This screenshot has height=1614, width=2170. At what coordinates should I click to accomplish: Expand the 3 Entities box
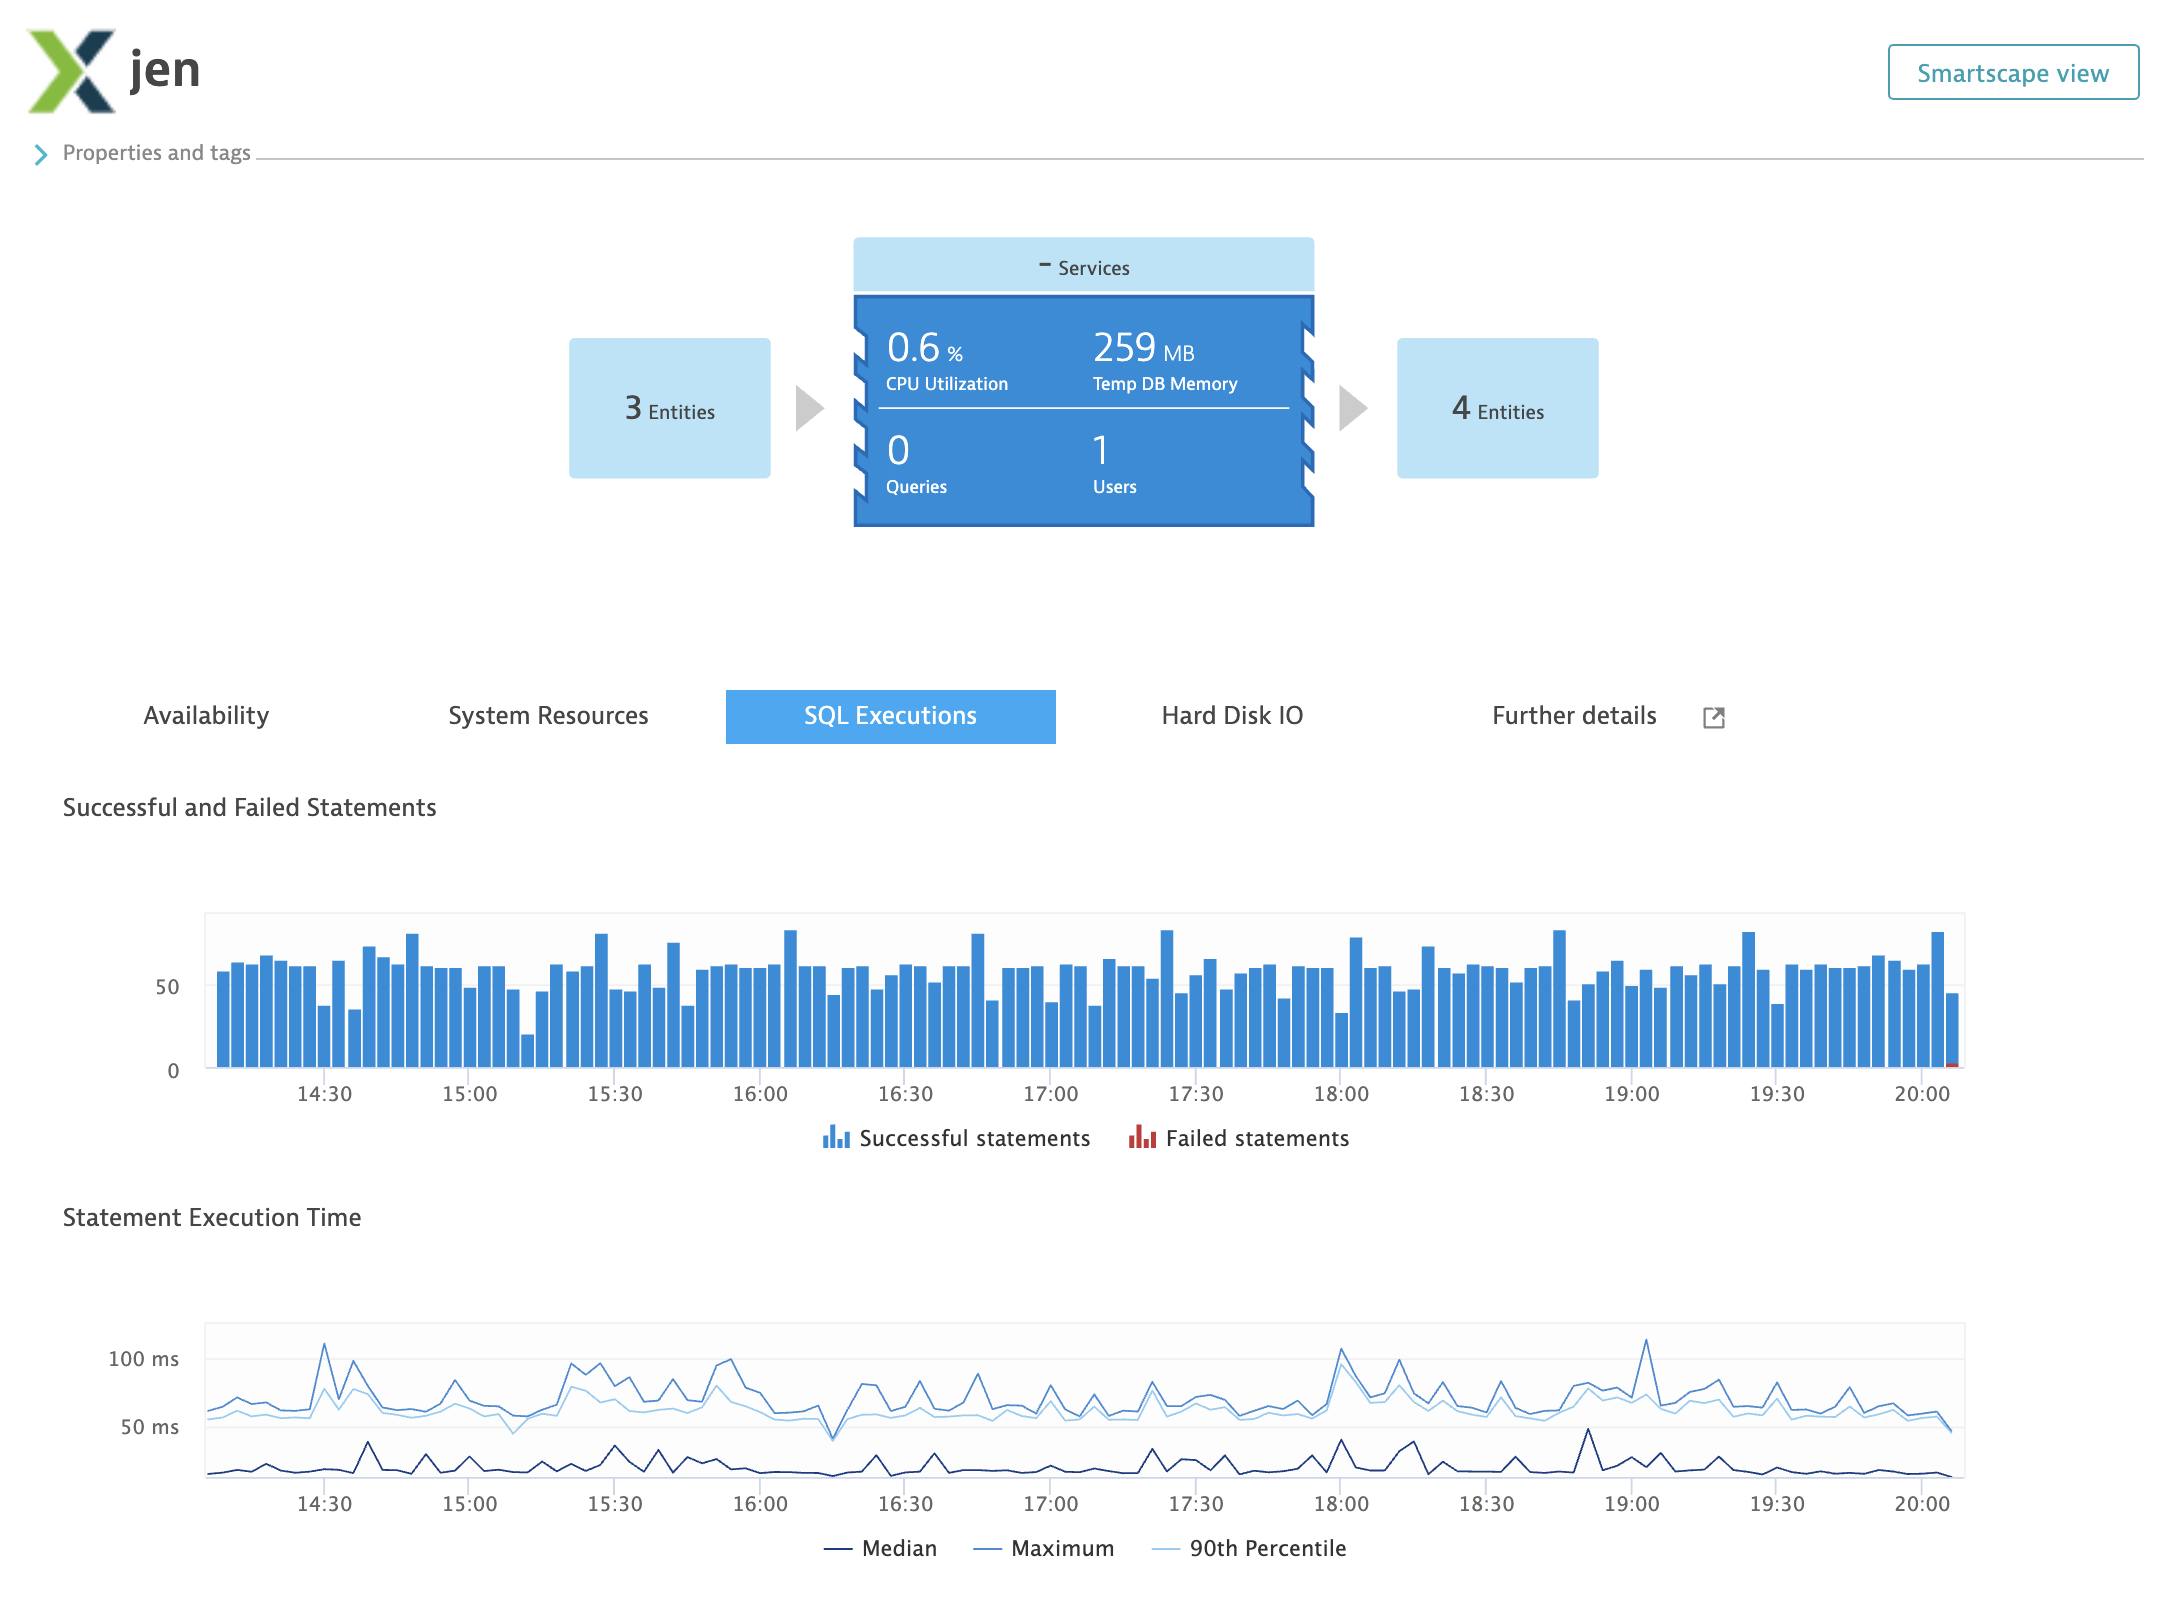[669, 408]
